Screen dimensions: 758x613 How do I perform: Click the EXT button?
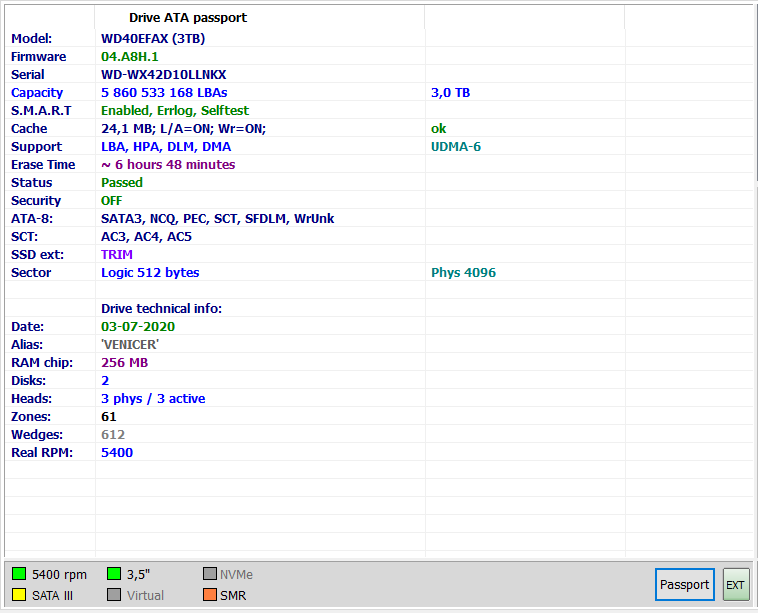(736, 584)
